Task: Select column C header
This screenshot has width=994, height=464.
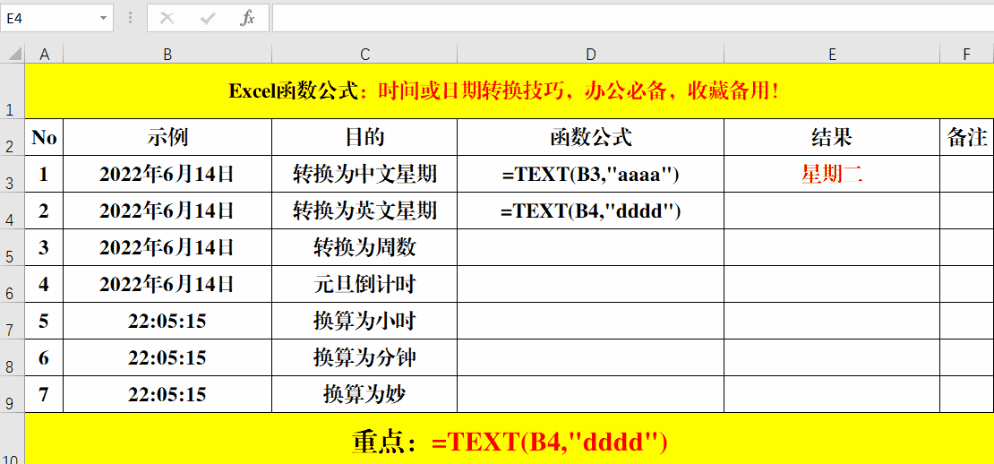Action: [365, 55]
